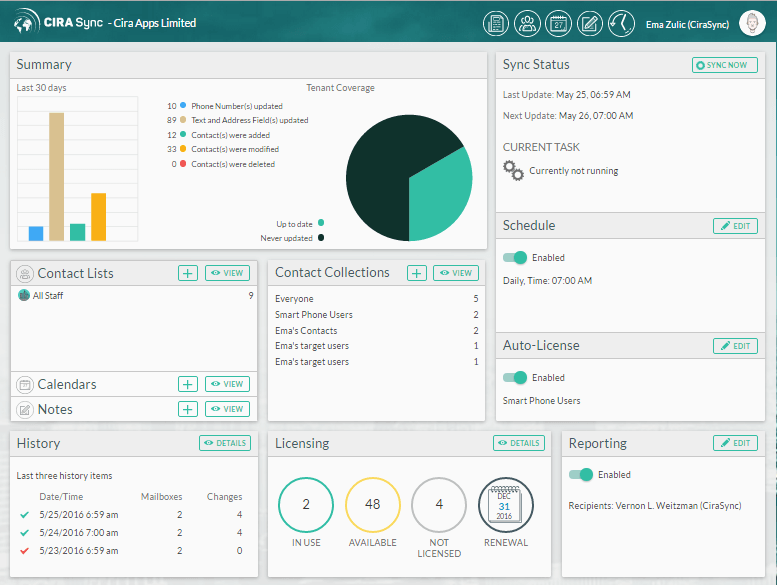777x585 pixels.
Task: Disable the Schedule toggle
Action: (515, 258)
